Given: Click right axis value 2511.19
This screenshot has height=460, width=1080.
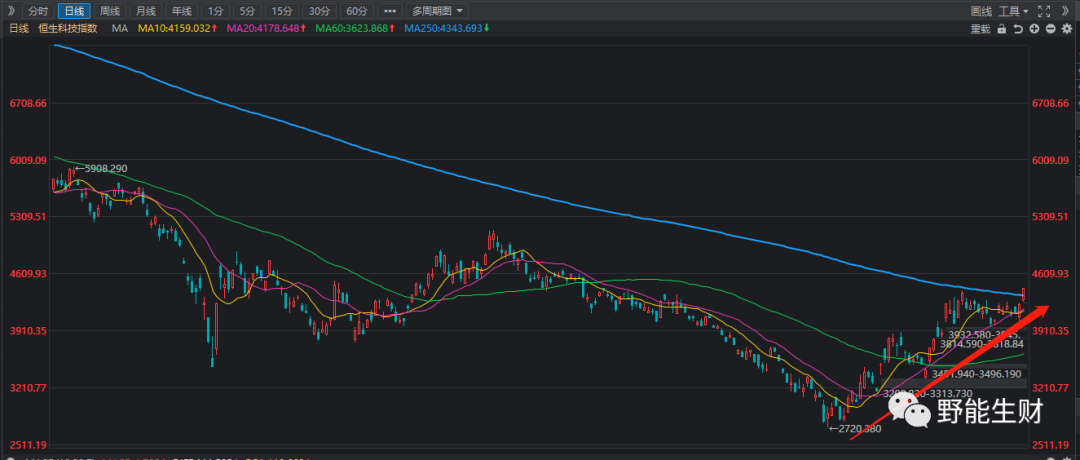Looking at the screenshot, I should [1050, 444].
